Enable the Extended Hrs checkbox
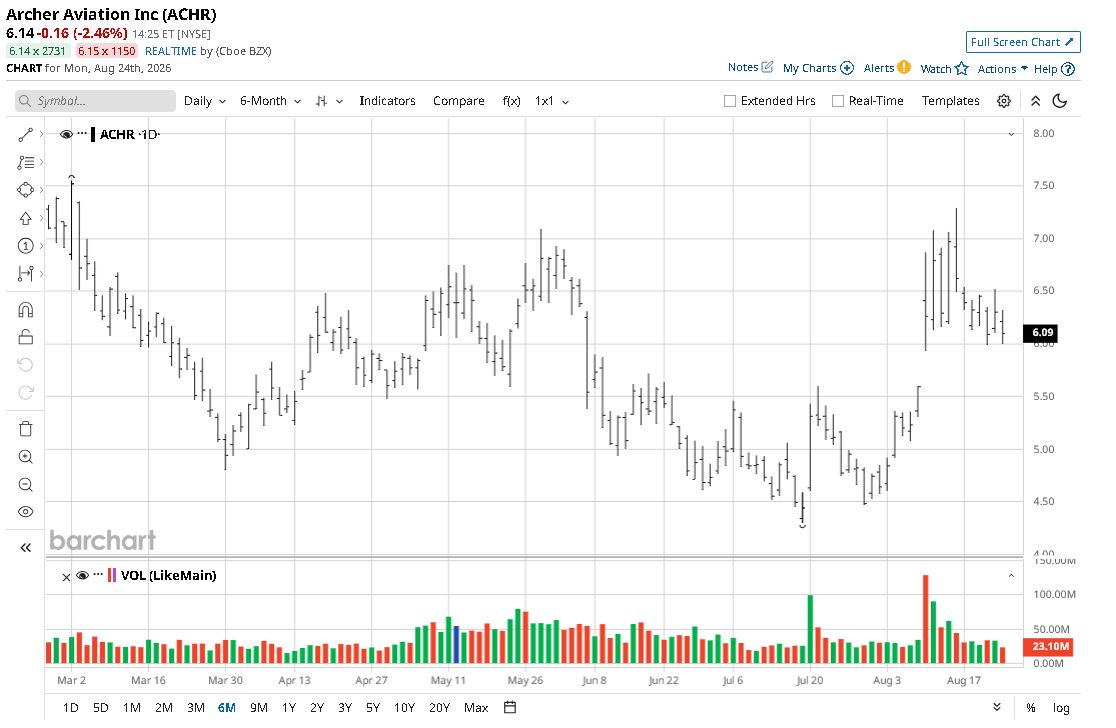 tap(730, 101)
